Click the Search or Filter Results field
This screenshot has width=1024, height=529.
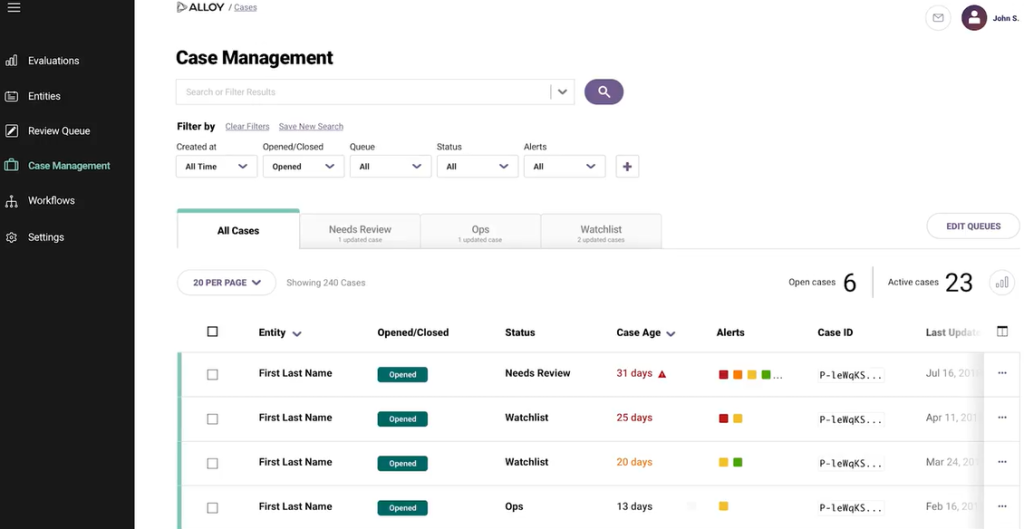[x=363, y=92]
